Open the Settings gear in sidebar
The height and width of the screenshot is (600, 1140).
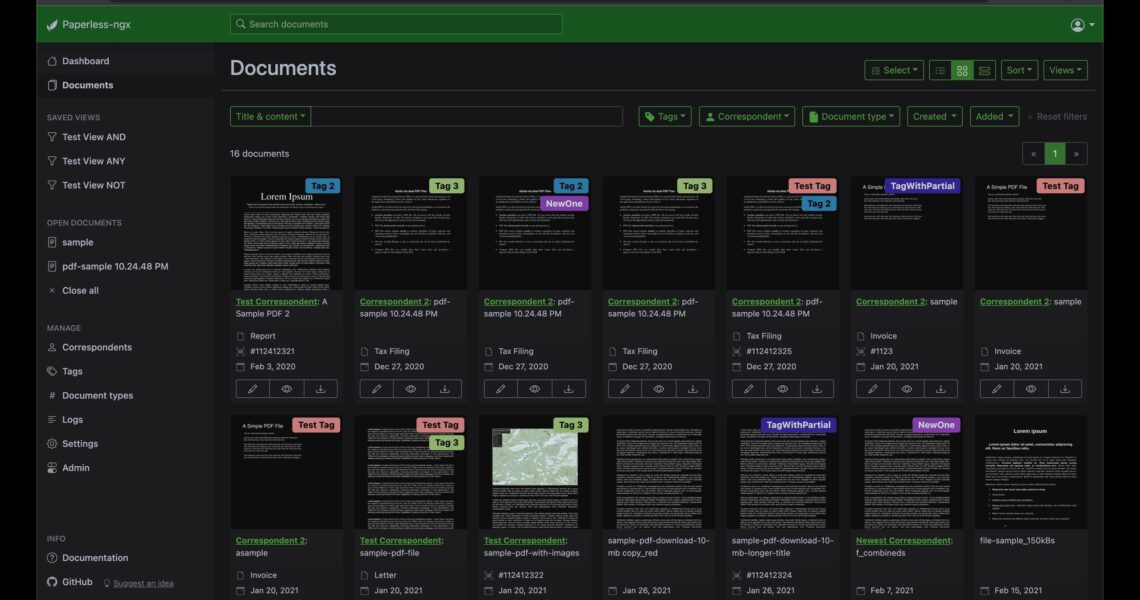79,444
